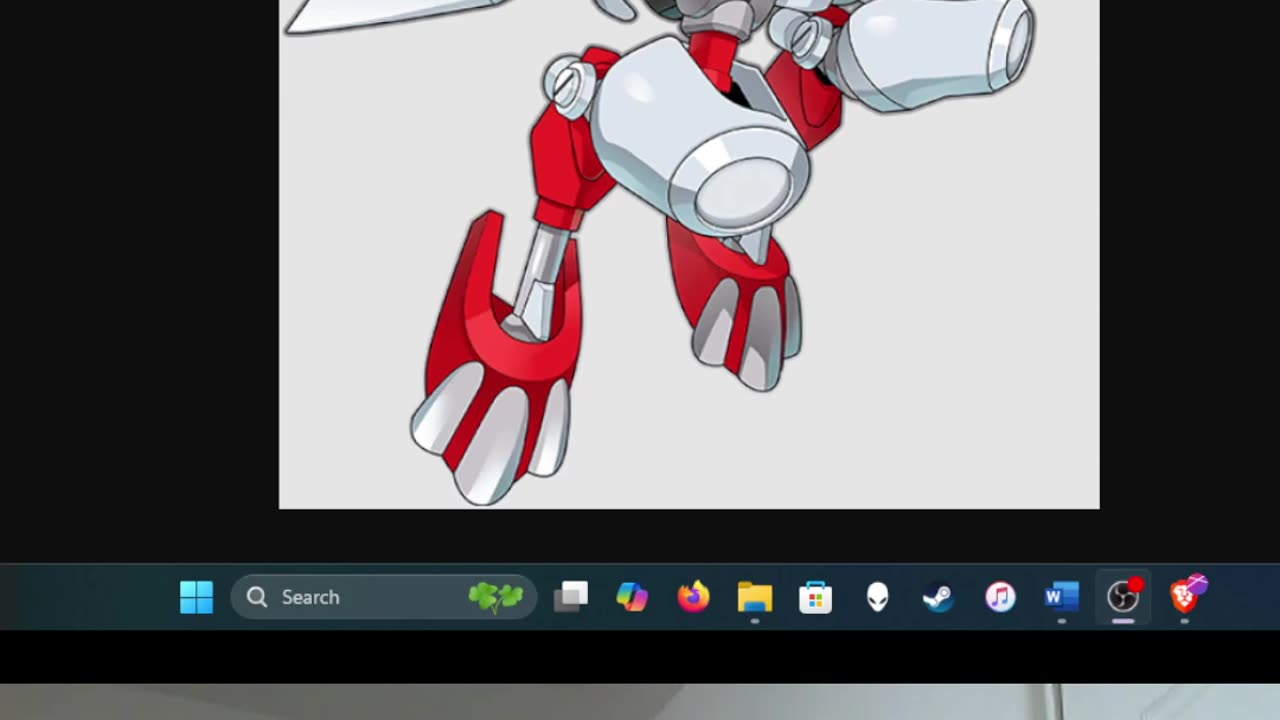Click the Search box in the taskbar
1280x720 pixels.
click(384, 597)
